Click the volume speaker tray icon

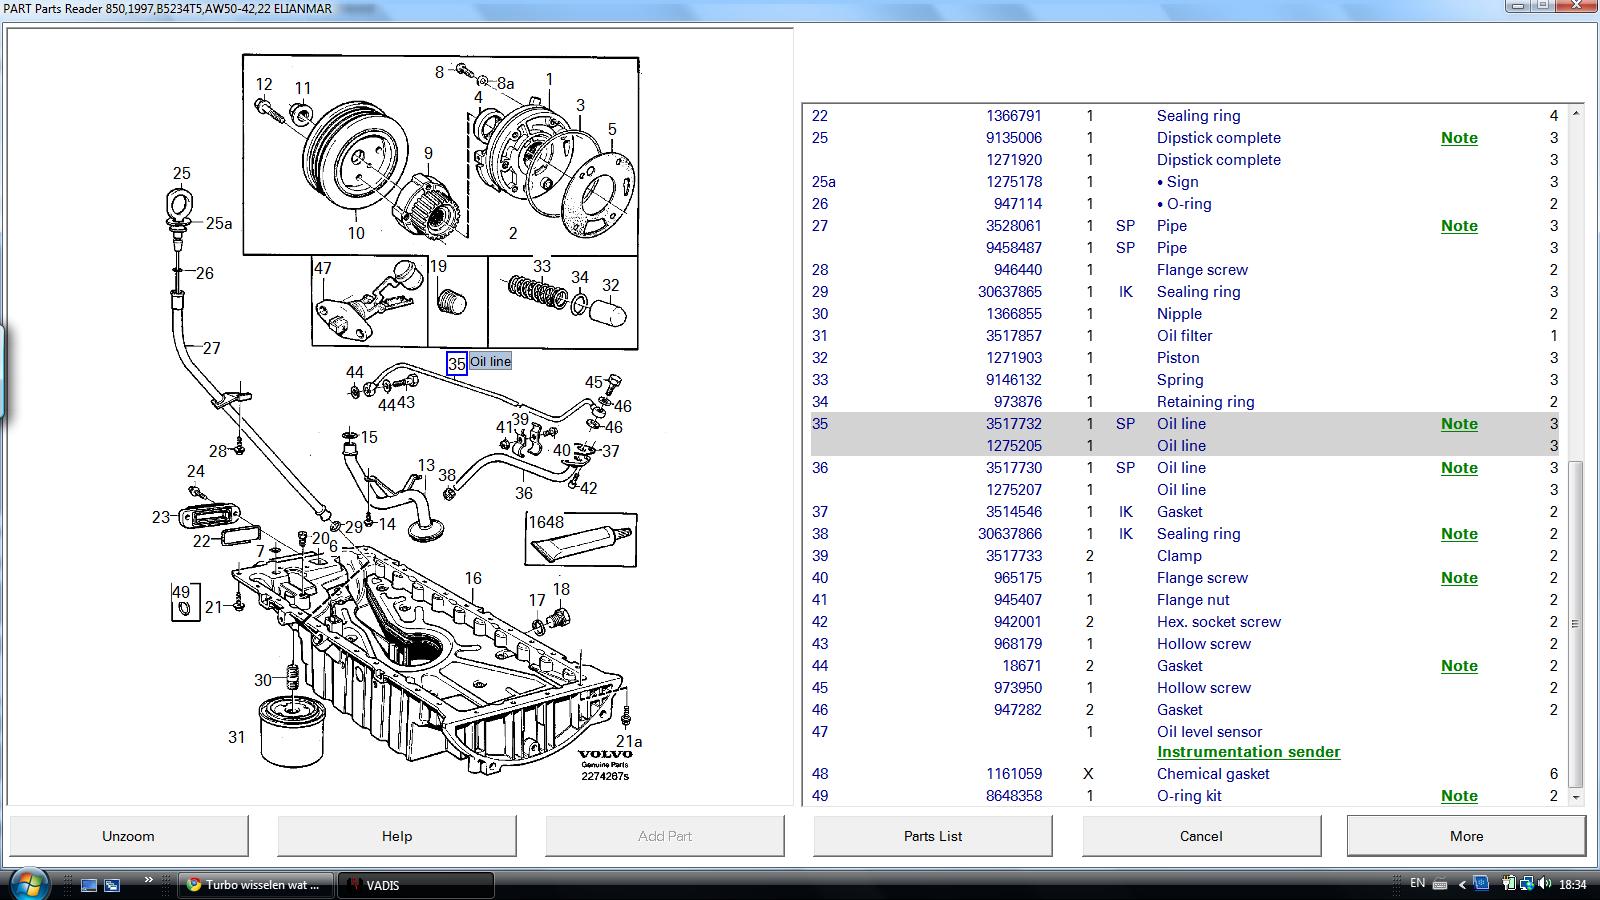pos(1545,884)
